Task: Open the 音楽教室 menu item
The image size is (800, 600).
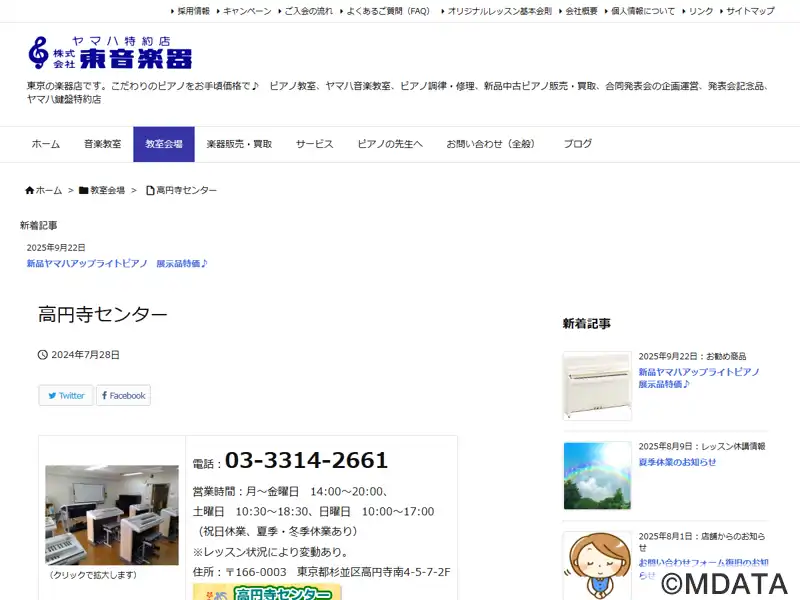Action: coord(102,144)
